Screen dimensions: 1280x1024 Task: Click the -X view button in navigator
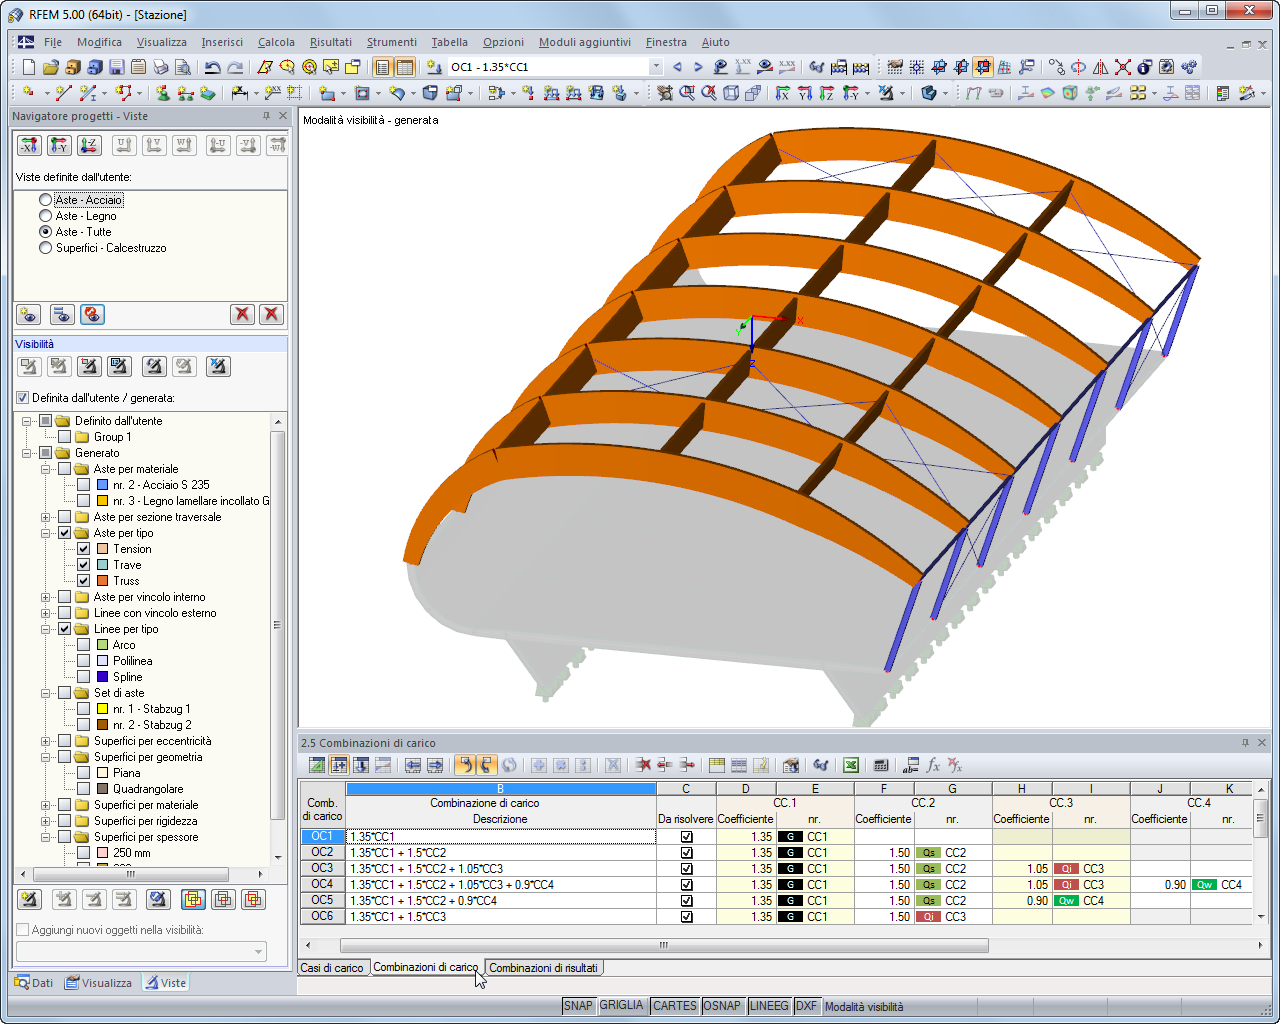point(29,145)
